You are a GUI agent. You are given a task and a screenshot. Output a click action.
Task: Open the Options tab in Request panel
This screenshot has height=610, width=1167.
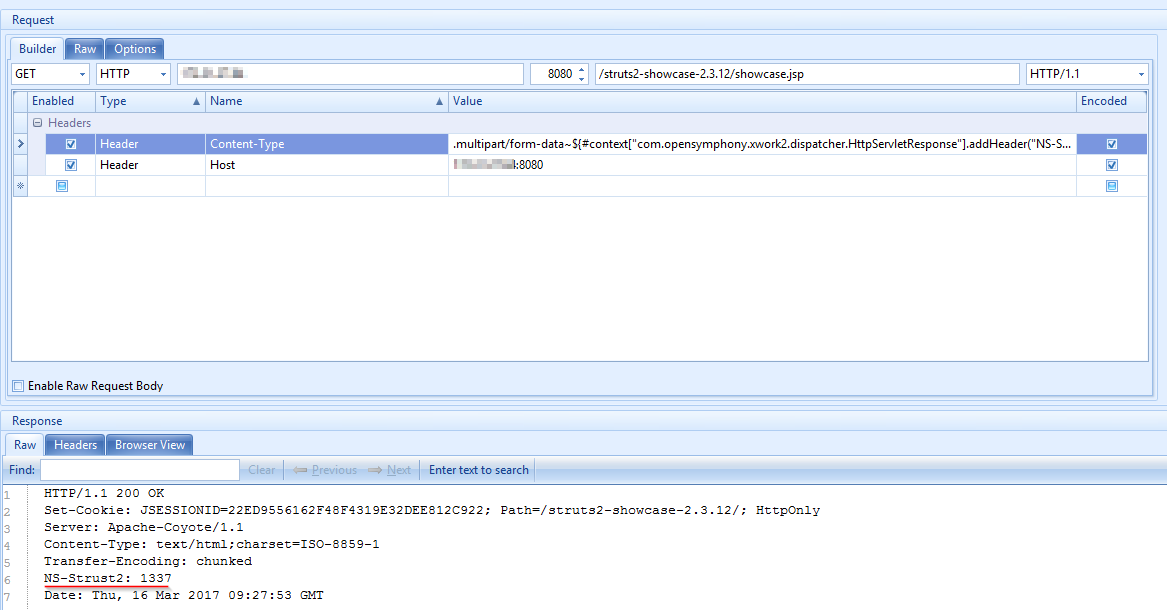click(134, 48)
